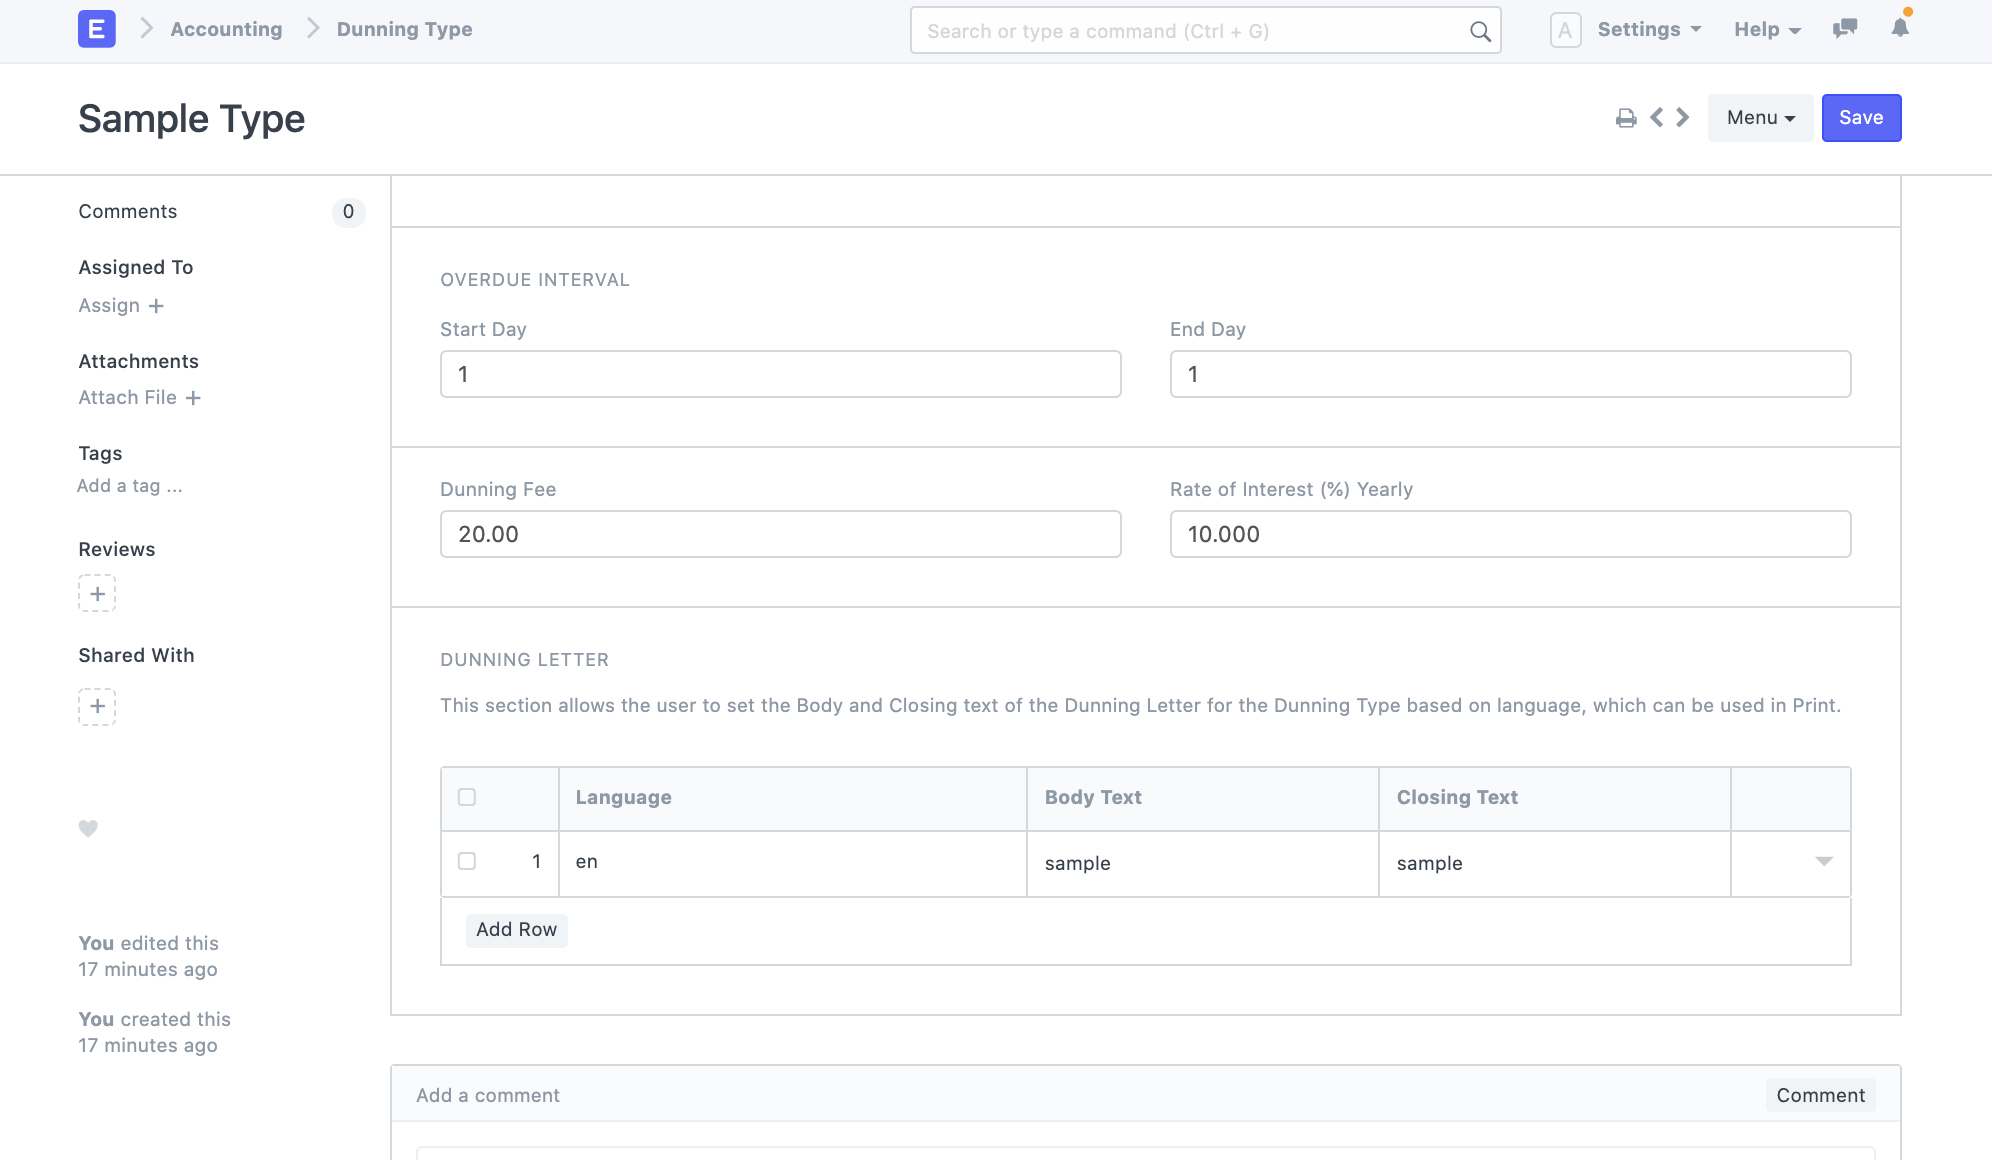Viewport: 1992px width, 1160px height.
Task: Open the Accounting breadcrumb menu
Action: tap(225, 28)
